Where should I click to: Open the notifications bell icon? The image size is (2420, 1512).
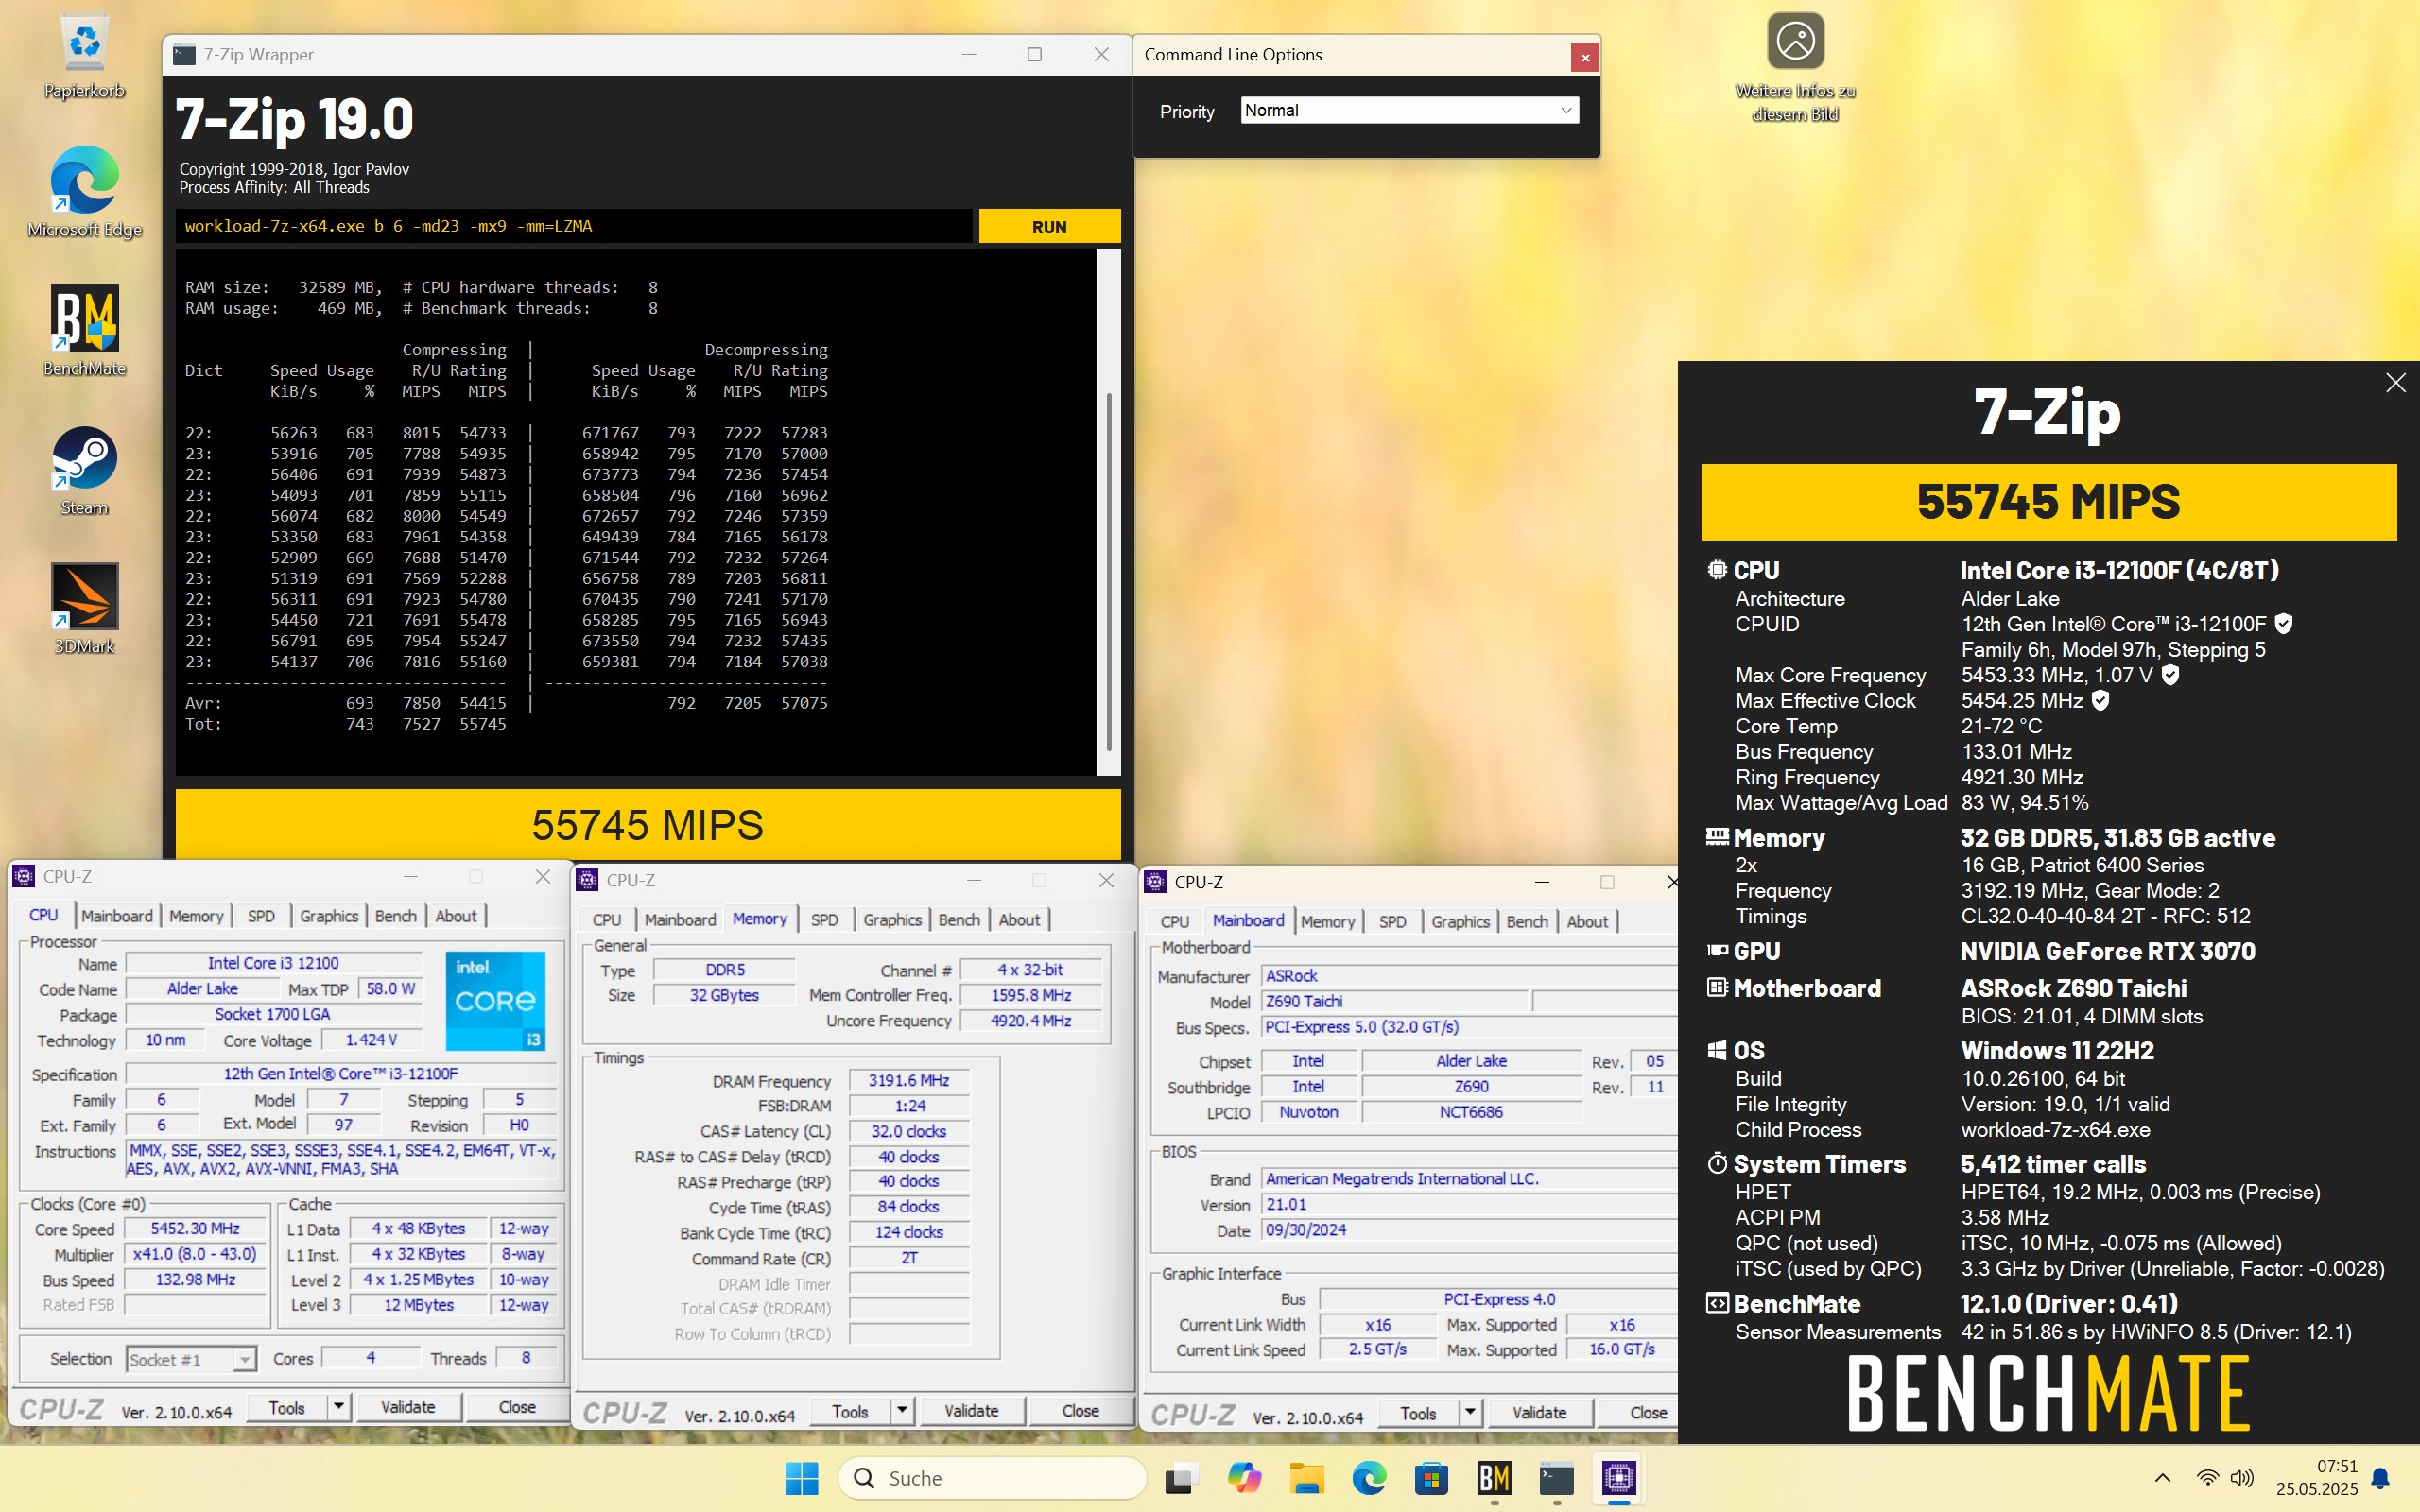2381,1478
